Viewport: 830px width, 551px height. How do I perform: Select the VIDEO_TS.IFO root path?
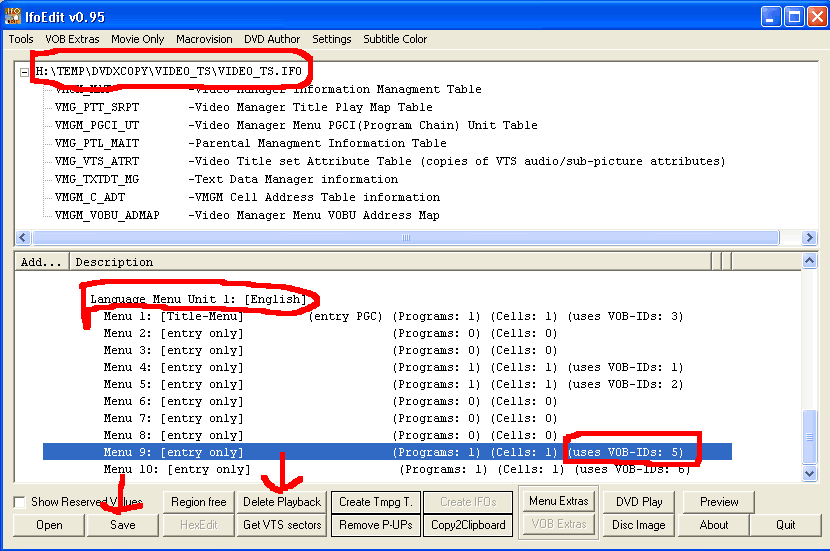168,71
